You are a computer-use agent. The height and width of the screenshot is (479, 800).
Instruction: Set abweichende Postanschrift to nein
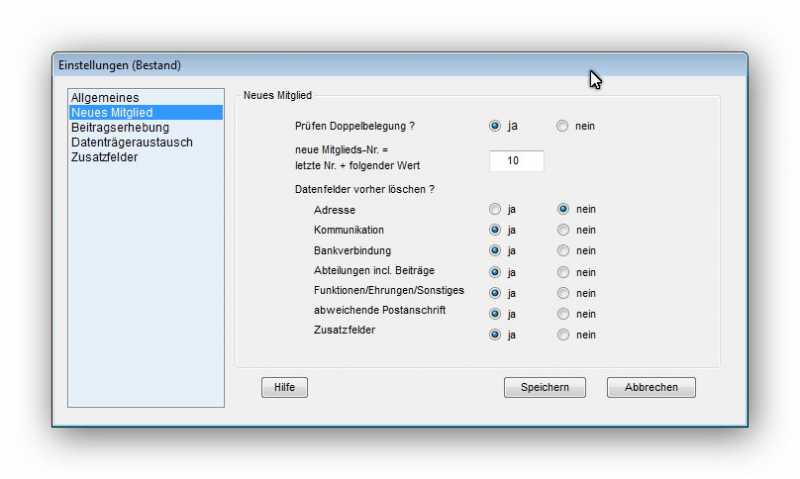click(x=563, y=314)
